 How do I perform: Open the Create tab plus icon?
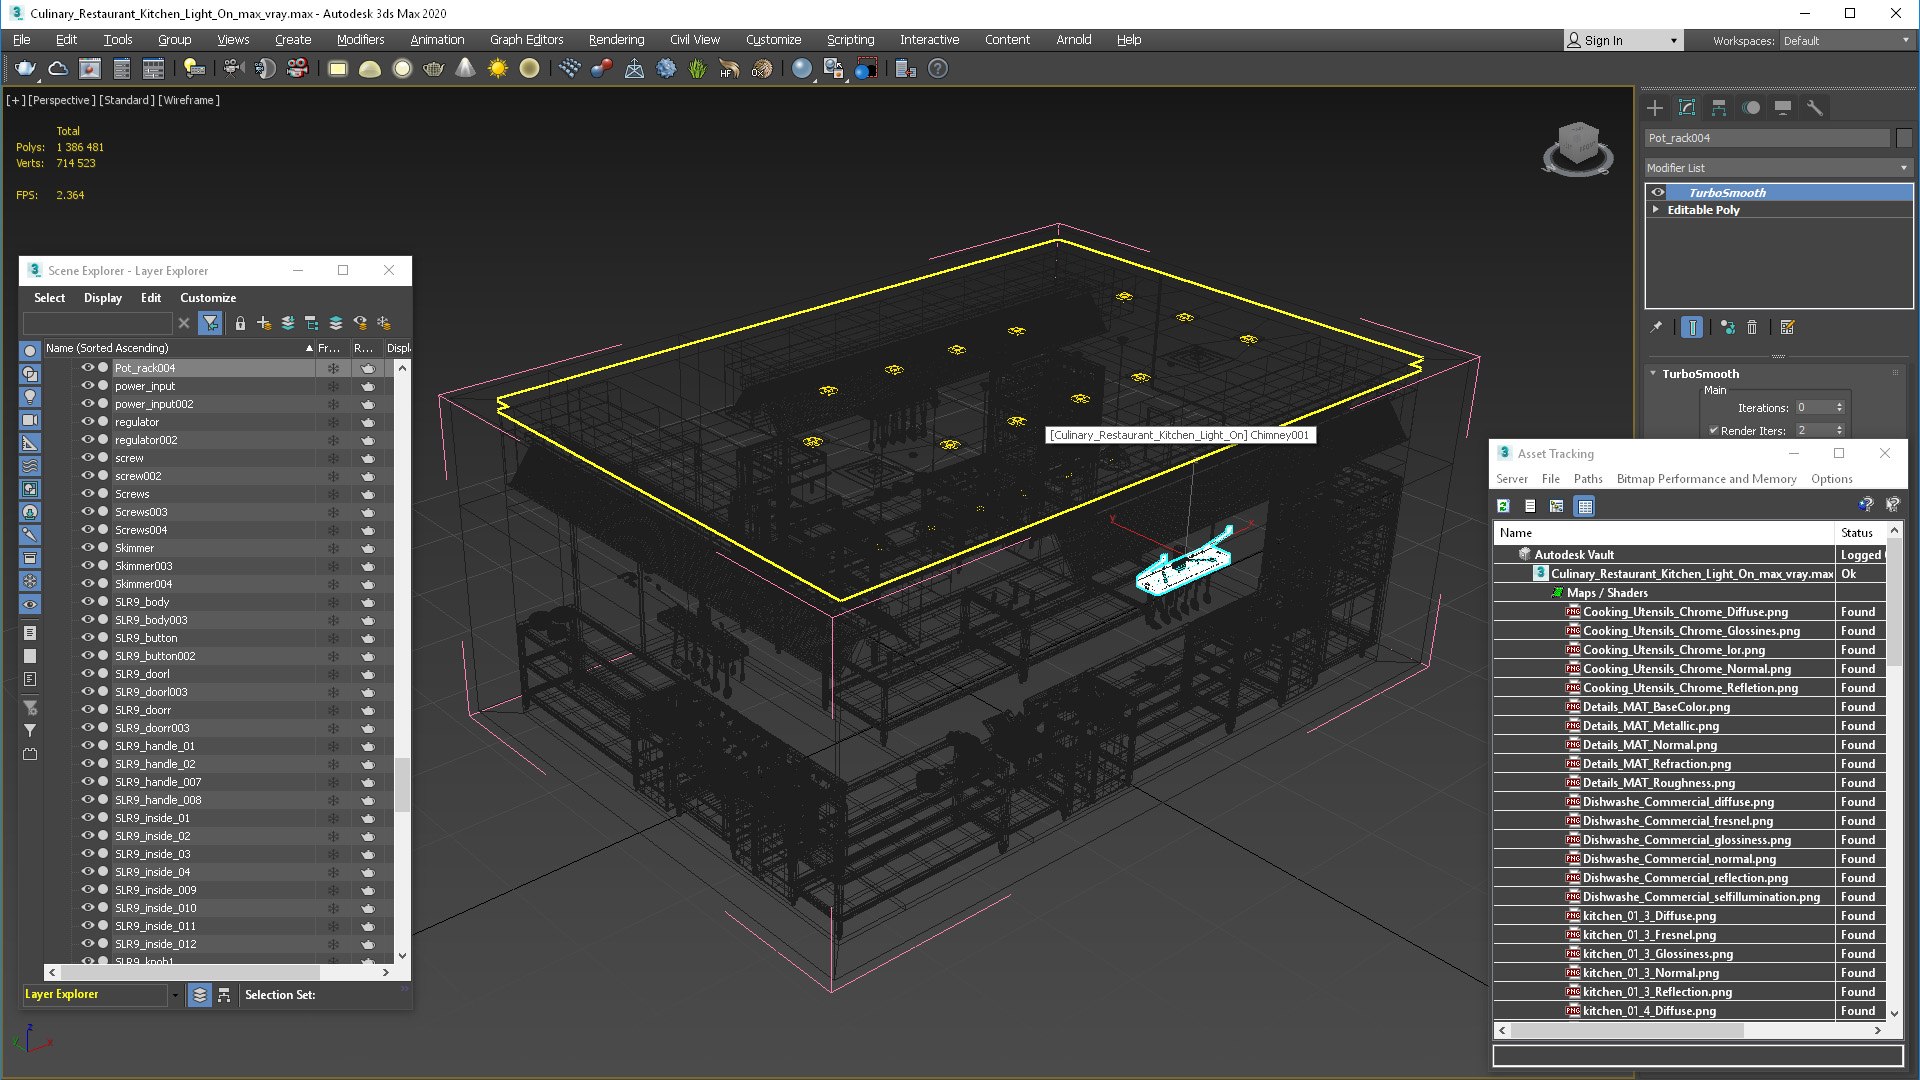point(1655,108)
